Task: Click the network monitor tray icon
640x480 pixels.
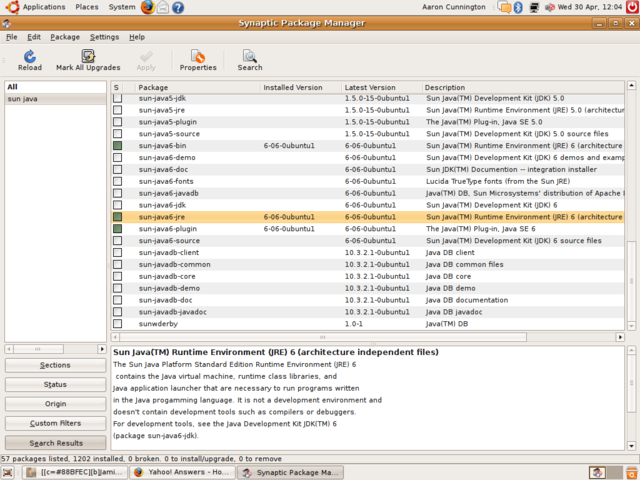Action: pos(534,7)
